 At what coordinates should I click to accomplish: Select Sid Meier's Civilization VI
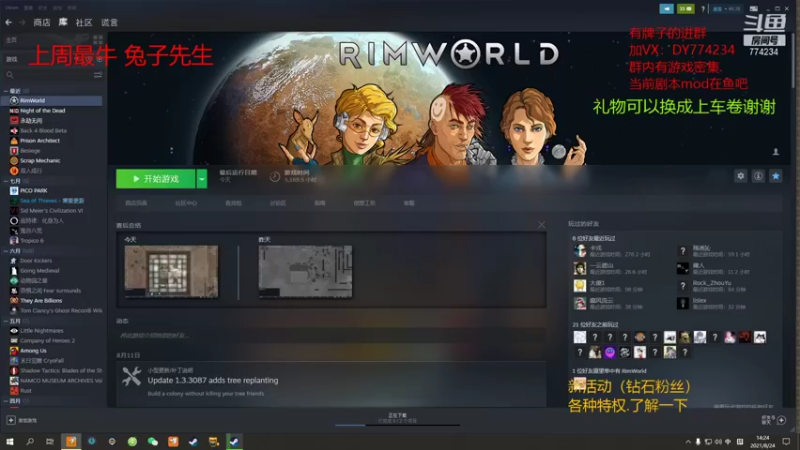(x=53, y=211)
